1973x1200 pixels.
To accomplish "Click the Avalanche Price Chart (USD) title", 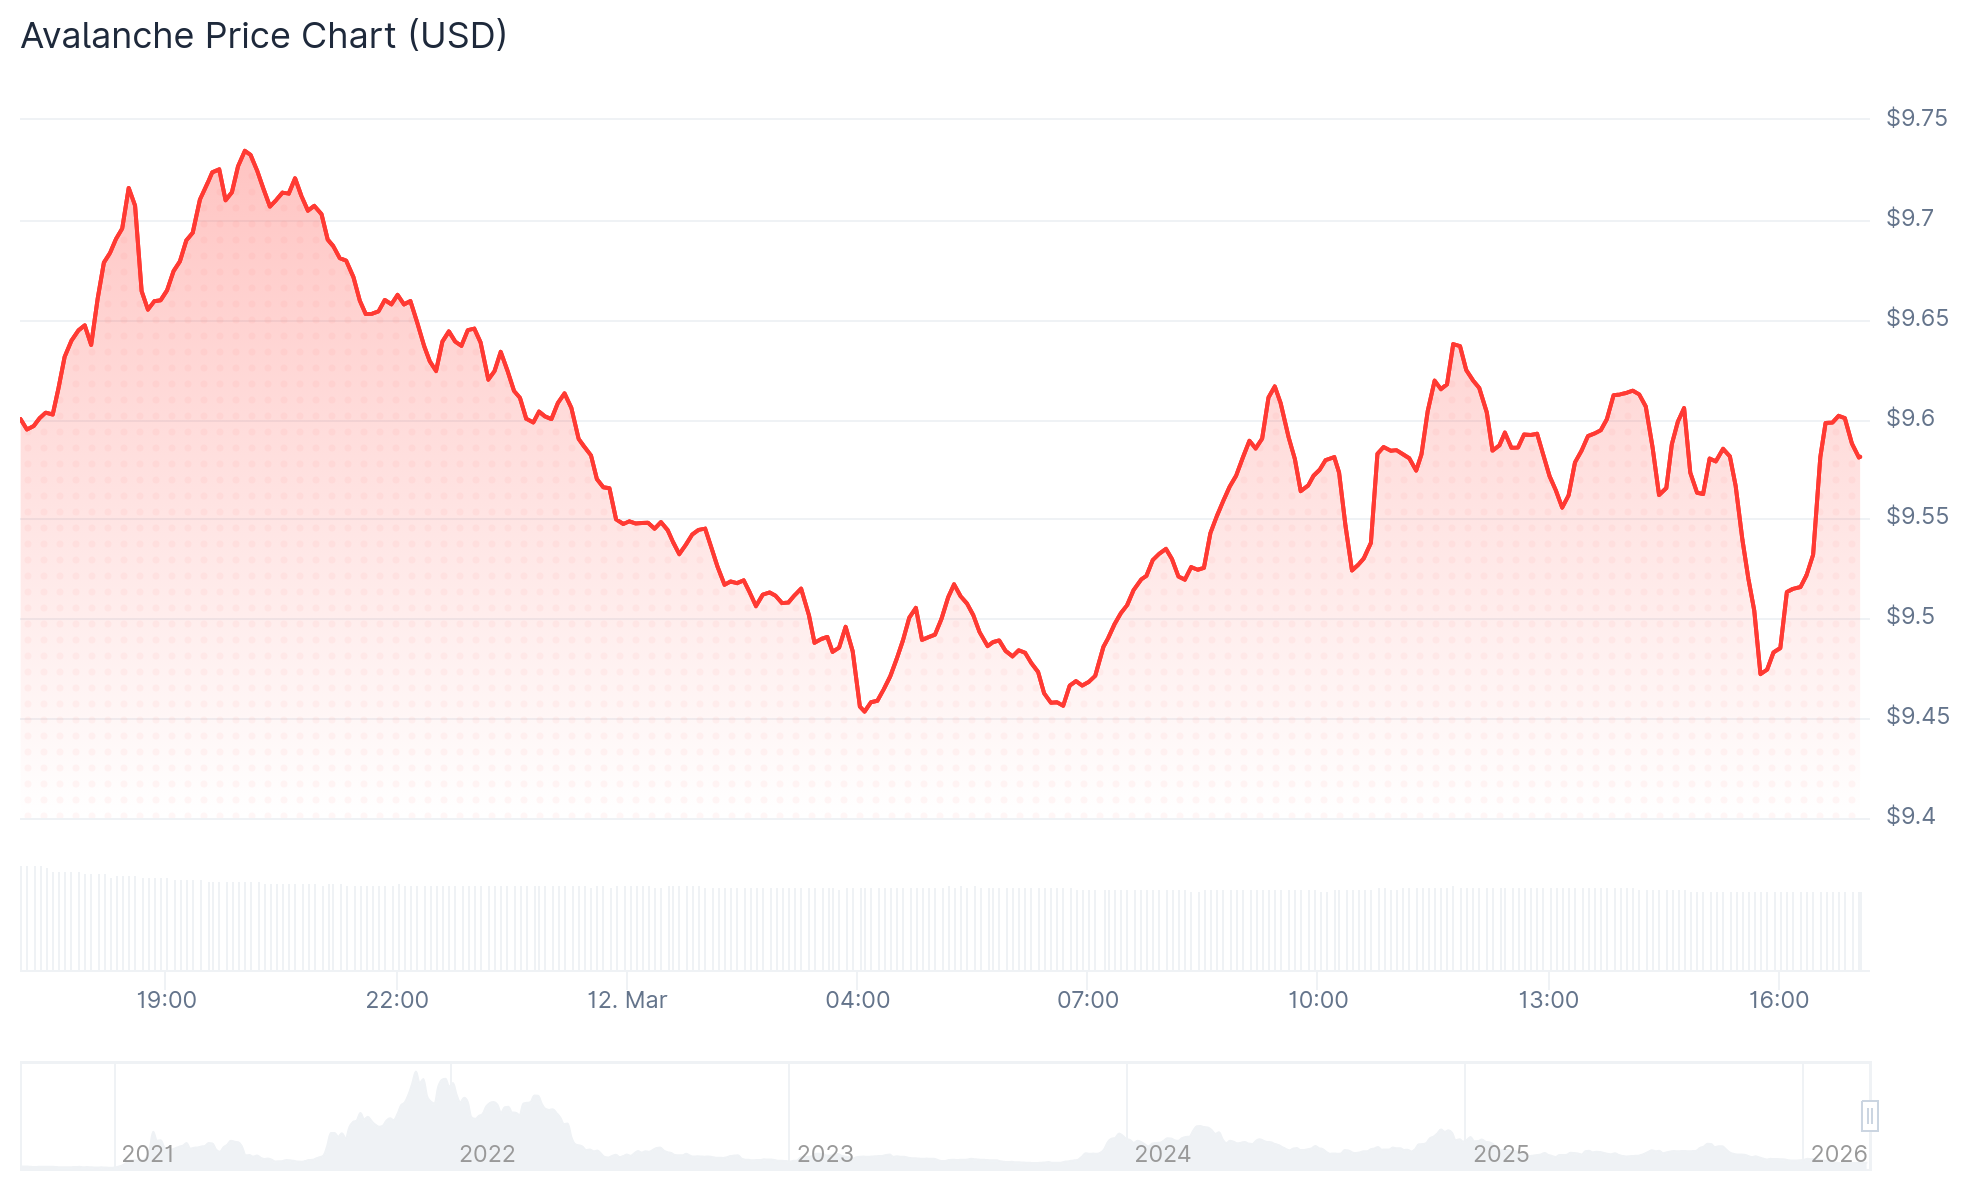I will (x=264, y=36).
